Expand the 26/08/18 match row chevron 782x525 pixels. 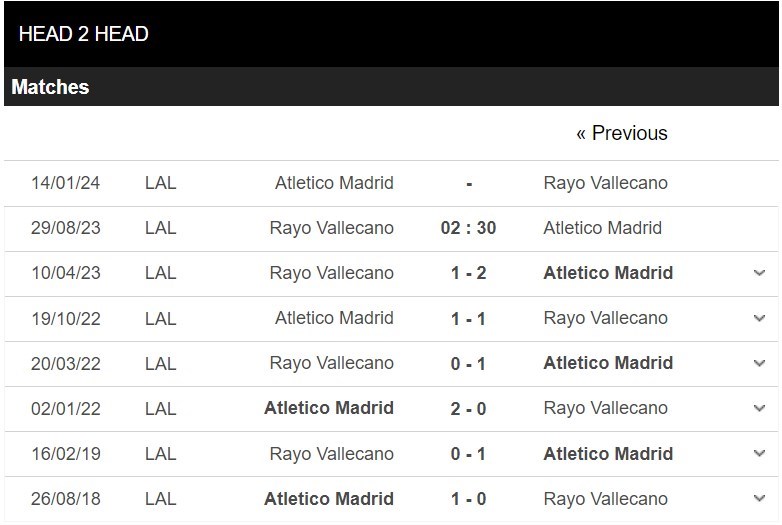coord(759,498)
